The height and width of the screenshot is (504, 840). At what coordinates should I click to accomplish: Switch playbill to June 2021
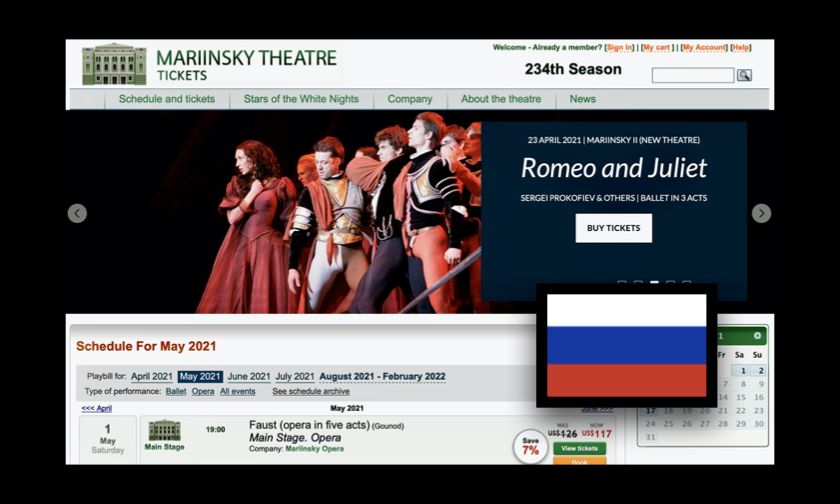[x=249, y=377]
